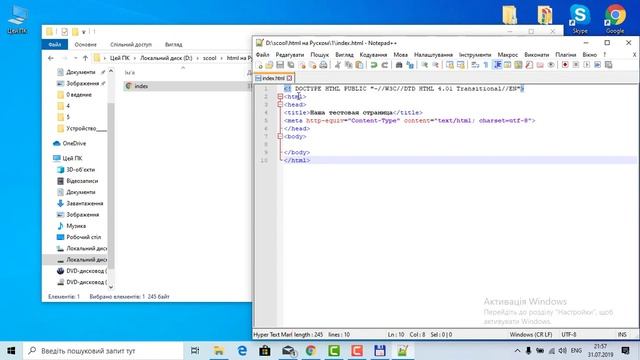640x360 pixels.
Task: Toggle file monitoring eye icon
Action: coord(551,65)
